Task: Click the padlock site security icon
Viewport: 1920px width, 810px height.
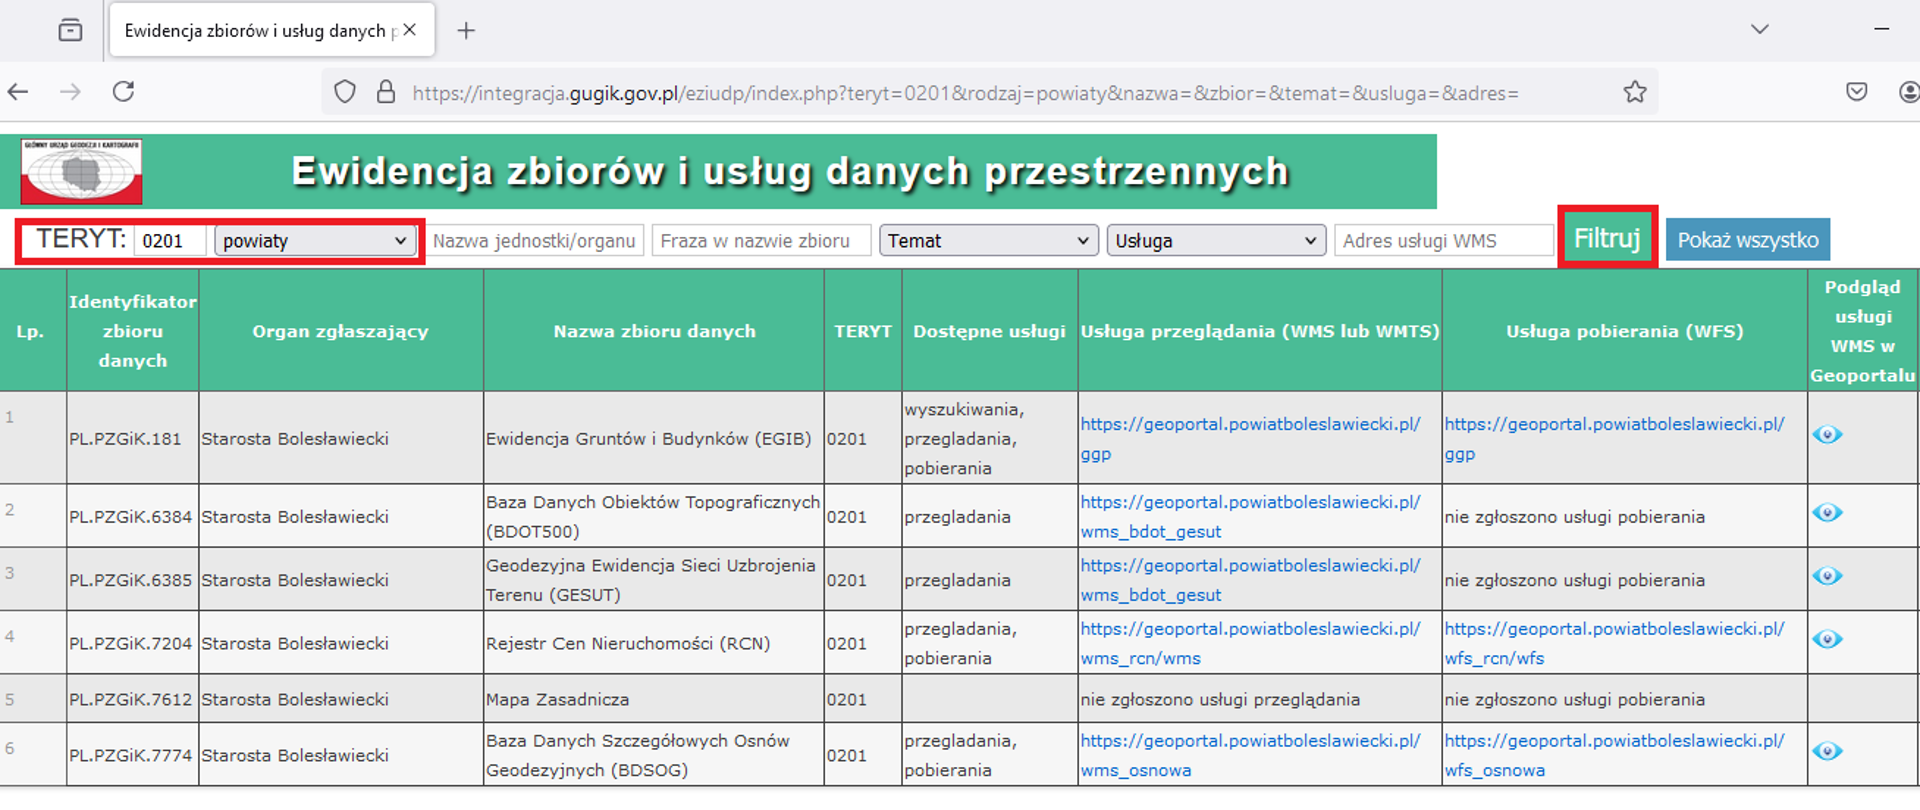Action: tap(386, 92)
